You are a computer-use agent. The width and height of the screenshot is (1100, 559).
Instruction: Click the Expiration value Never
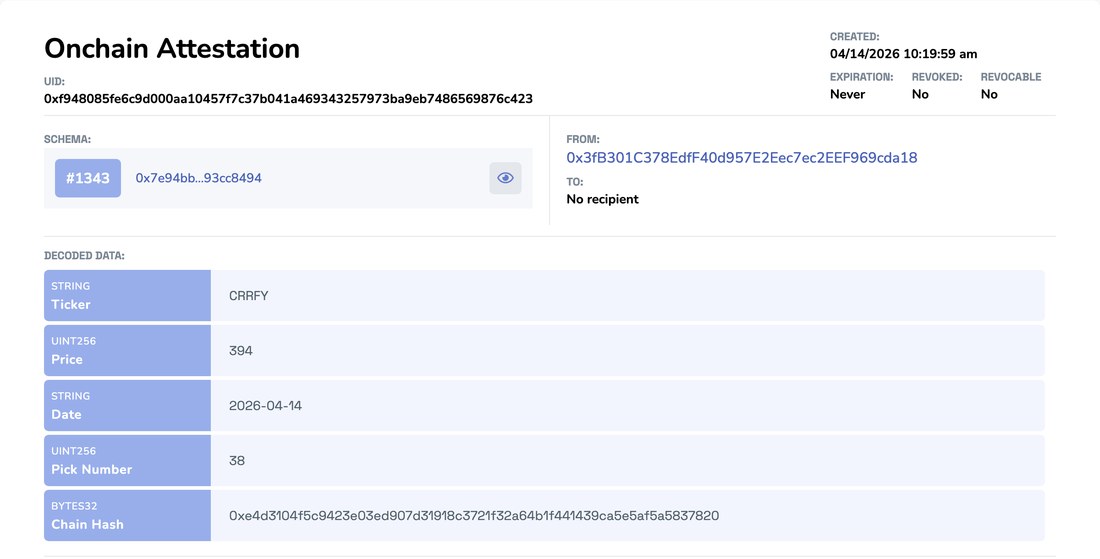(x=847, y=95)
